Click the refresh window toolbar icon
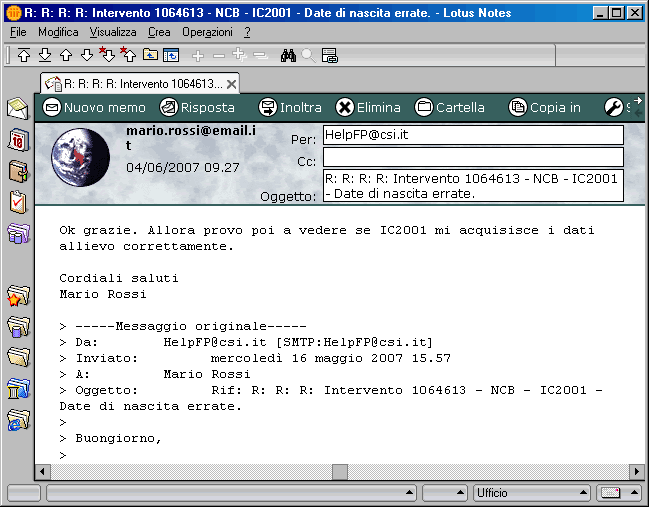Viewport: 649px width, 507px height. (171, 55)
